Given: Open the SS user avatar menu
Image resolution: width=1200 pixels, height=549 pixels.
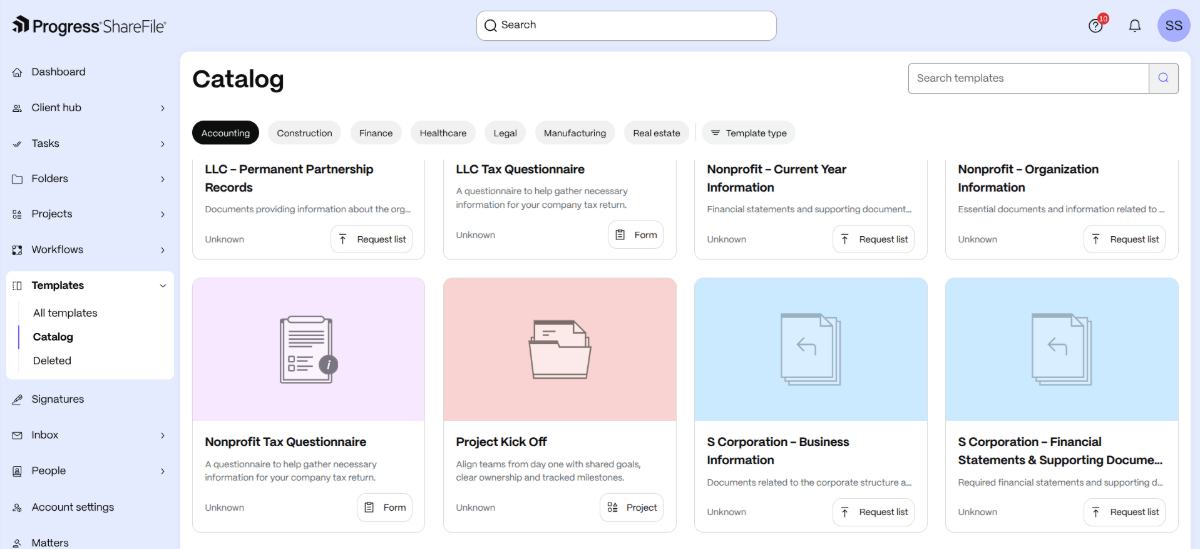Looking at the screenshot, I should pos(1174,25).
